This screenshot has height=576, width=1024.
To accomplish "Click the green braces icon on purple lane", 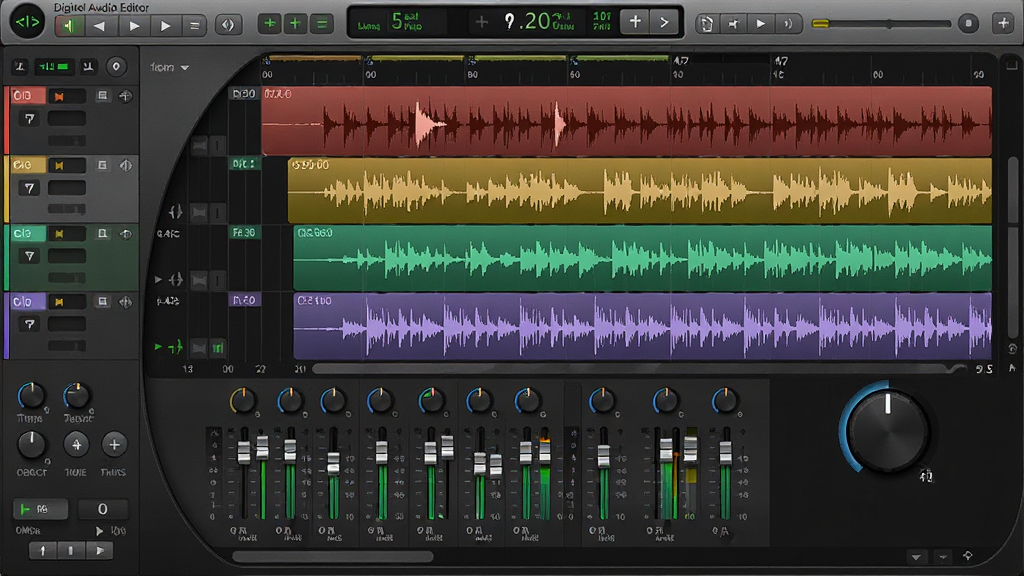I will [175, 347].
